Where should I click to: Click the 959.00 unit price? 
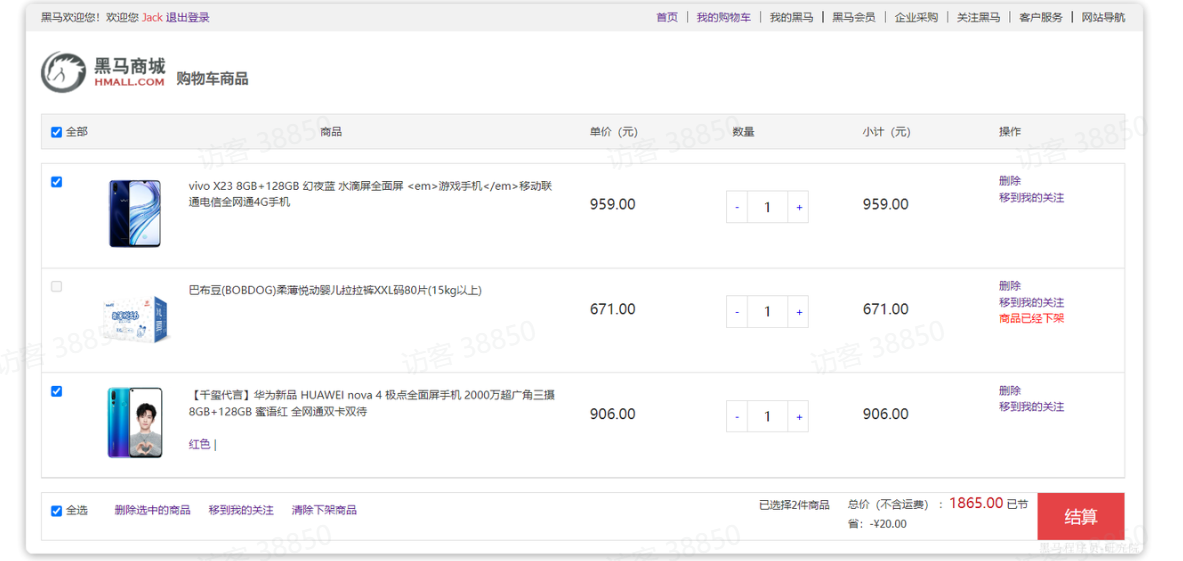tap(613, 204)
